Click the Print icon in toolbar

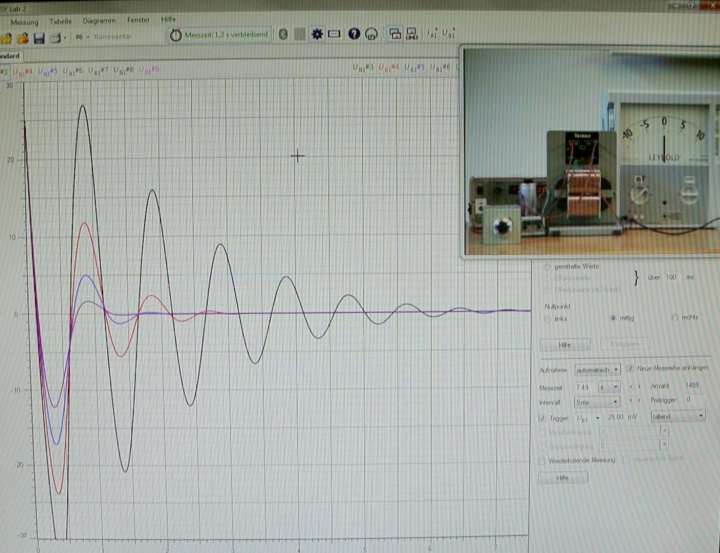[55, 38]
